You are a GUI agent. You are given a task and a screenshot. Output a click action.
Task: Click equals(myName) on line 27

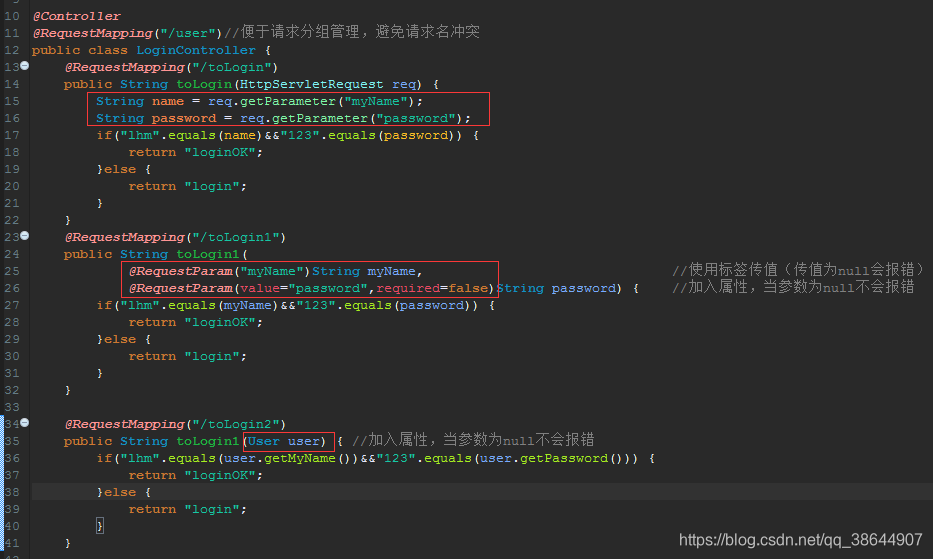pos(223,305)
